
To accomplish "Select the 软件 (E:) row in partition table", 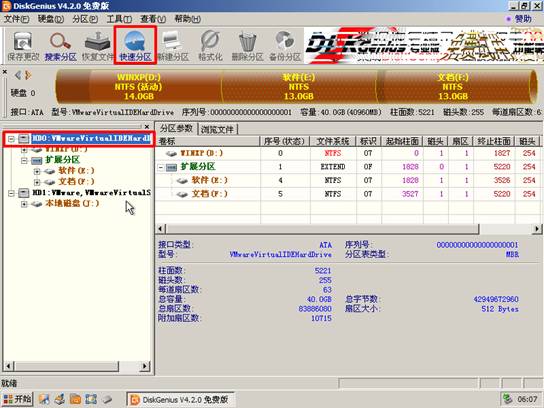I will (x=347, y=180).
